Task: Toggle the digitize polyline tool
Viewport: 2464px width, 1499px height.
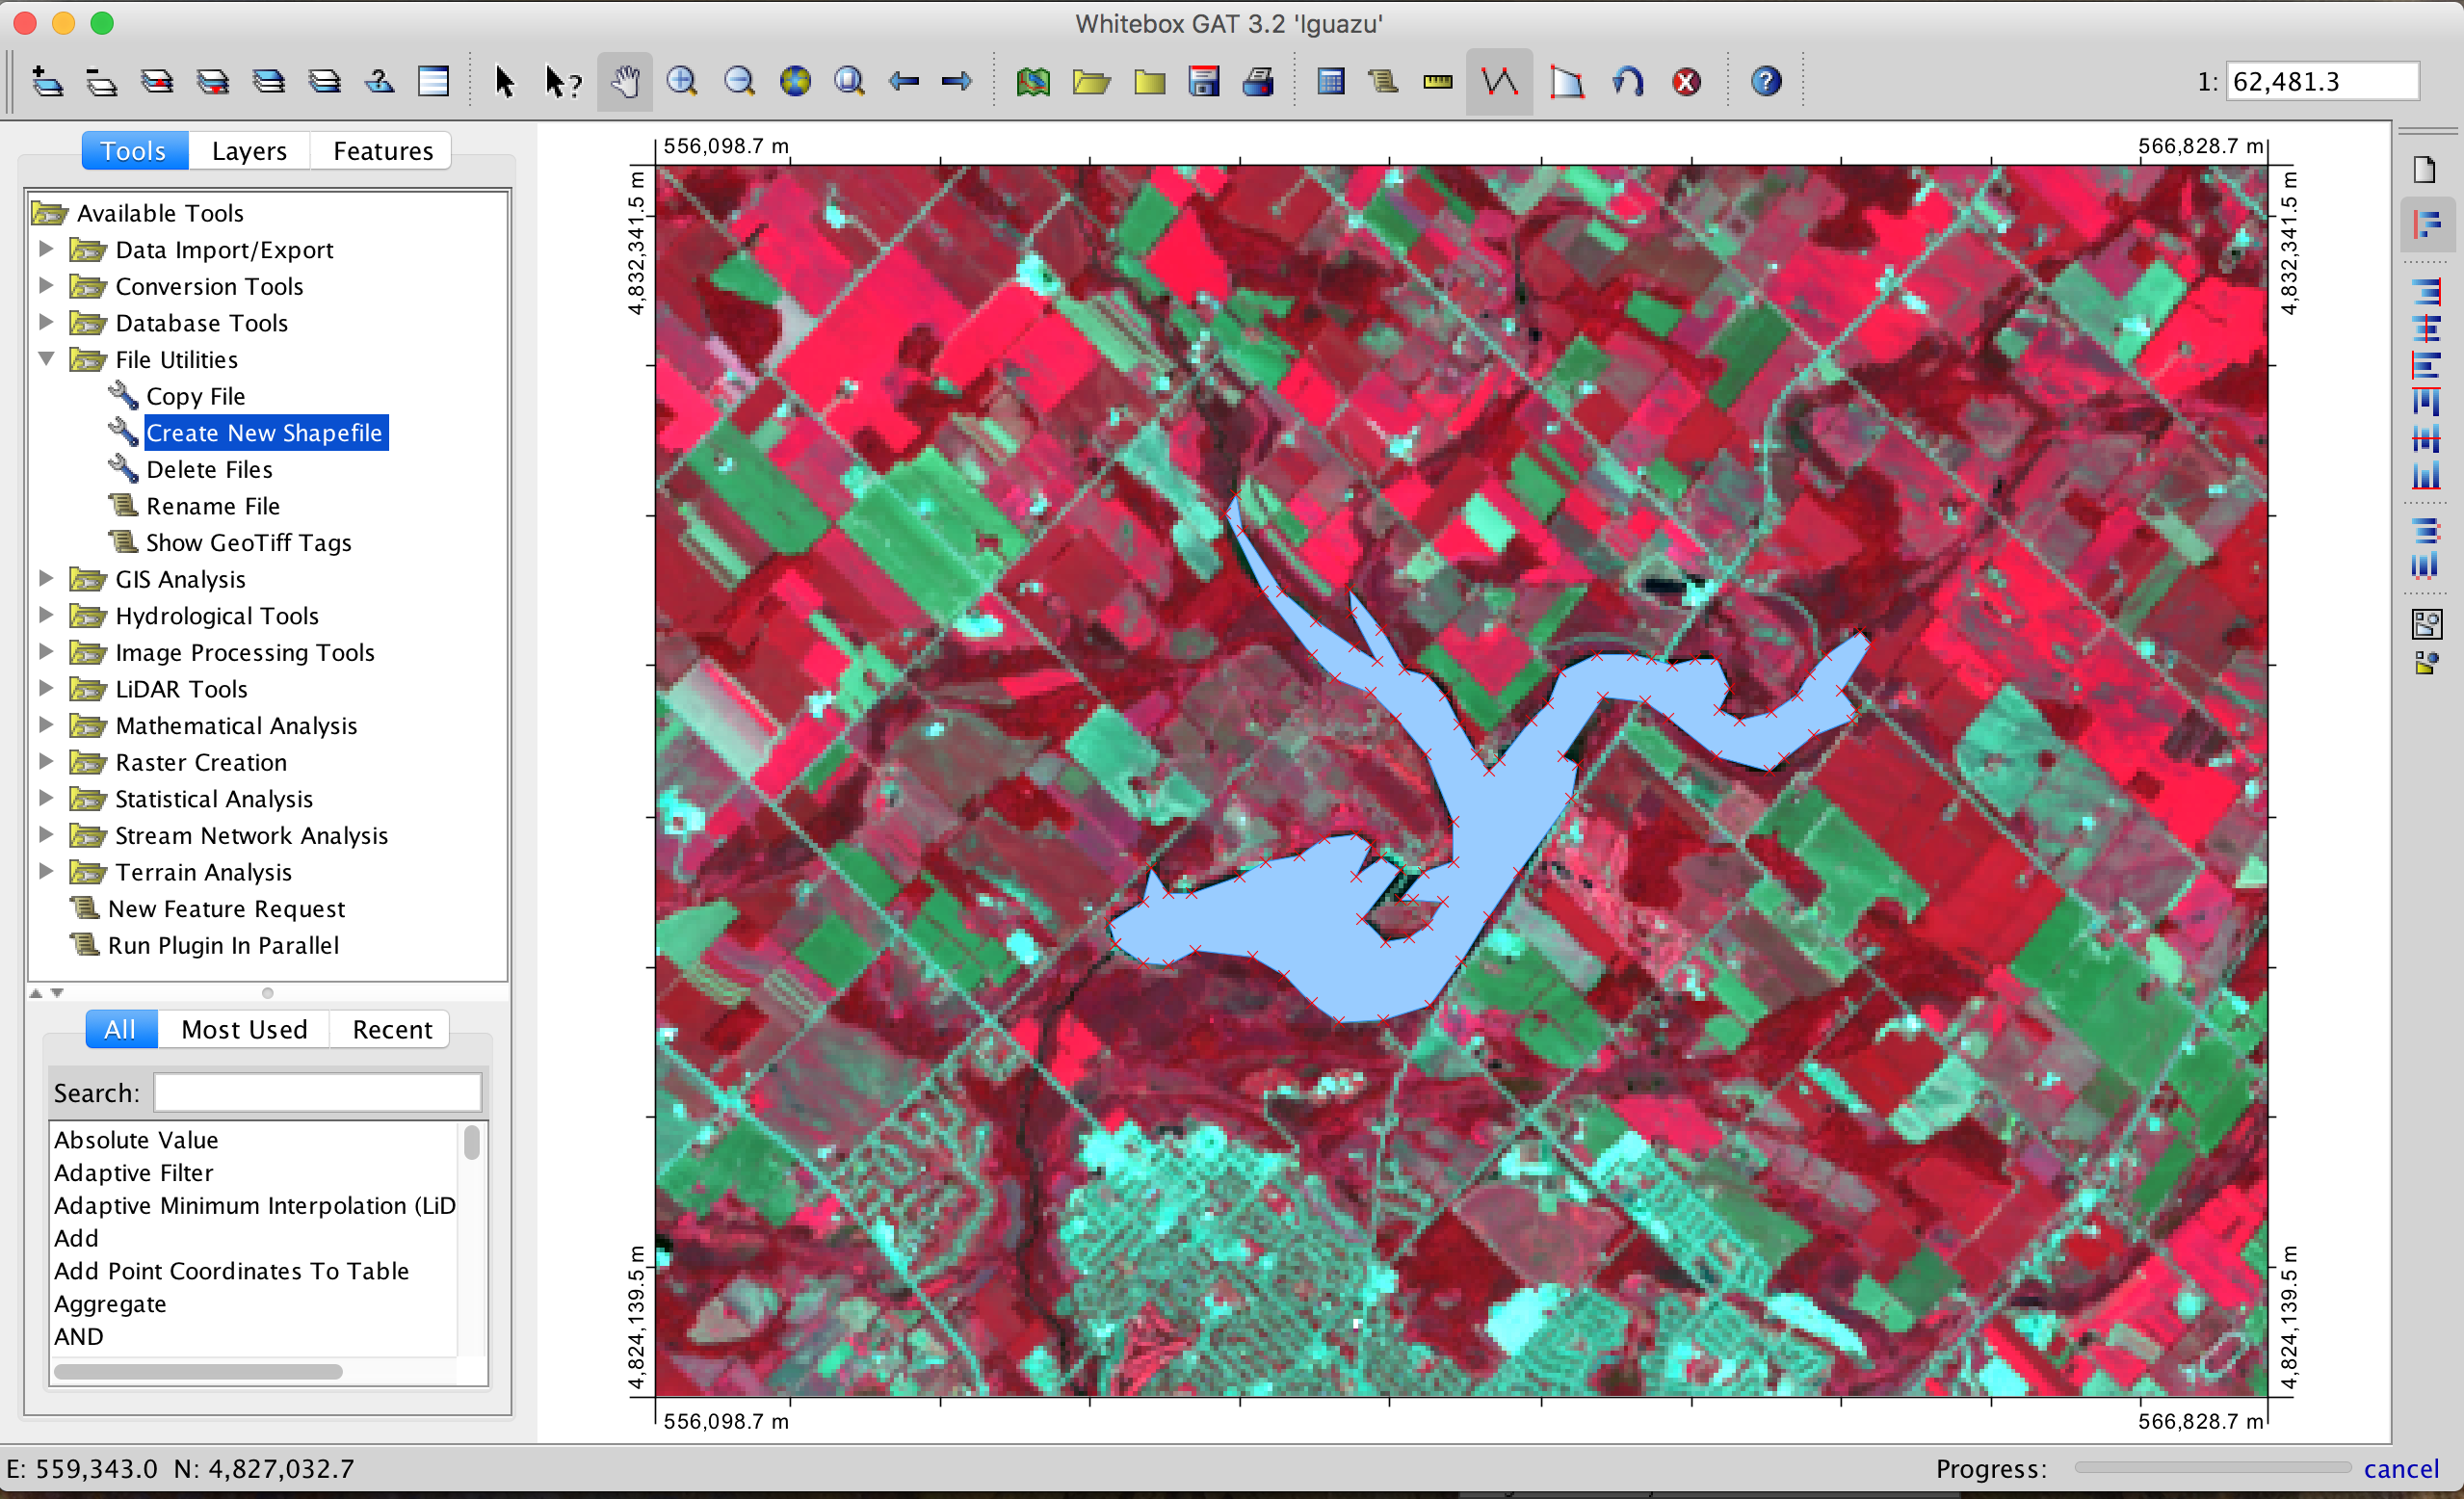Action: point(1499,82)
